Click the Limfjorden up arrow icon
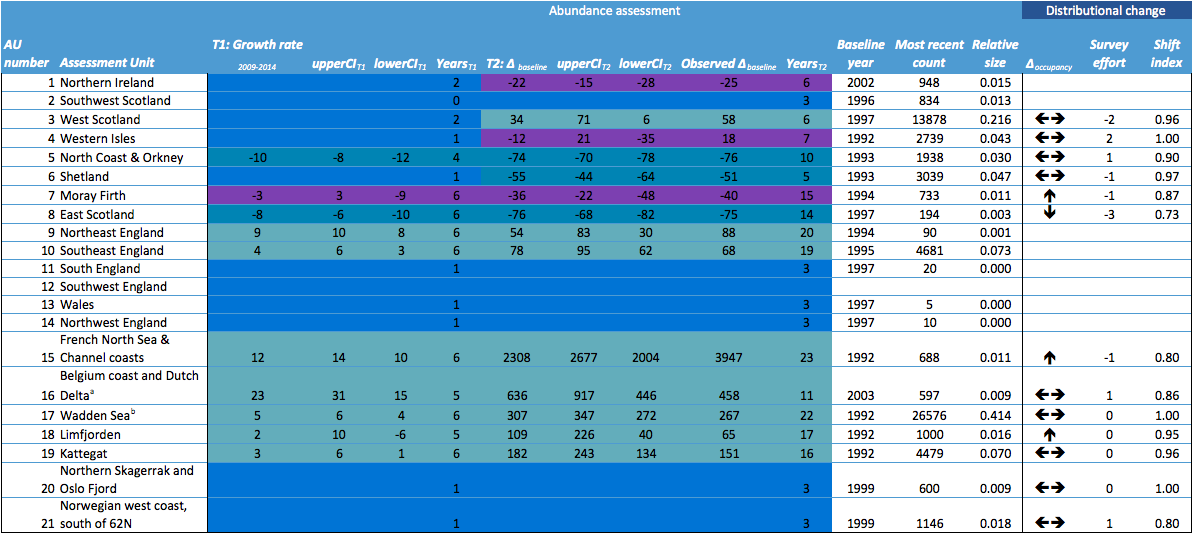Image resolution: width=1192 pixels, height=533 pixels. [x=1051, y=434]
